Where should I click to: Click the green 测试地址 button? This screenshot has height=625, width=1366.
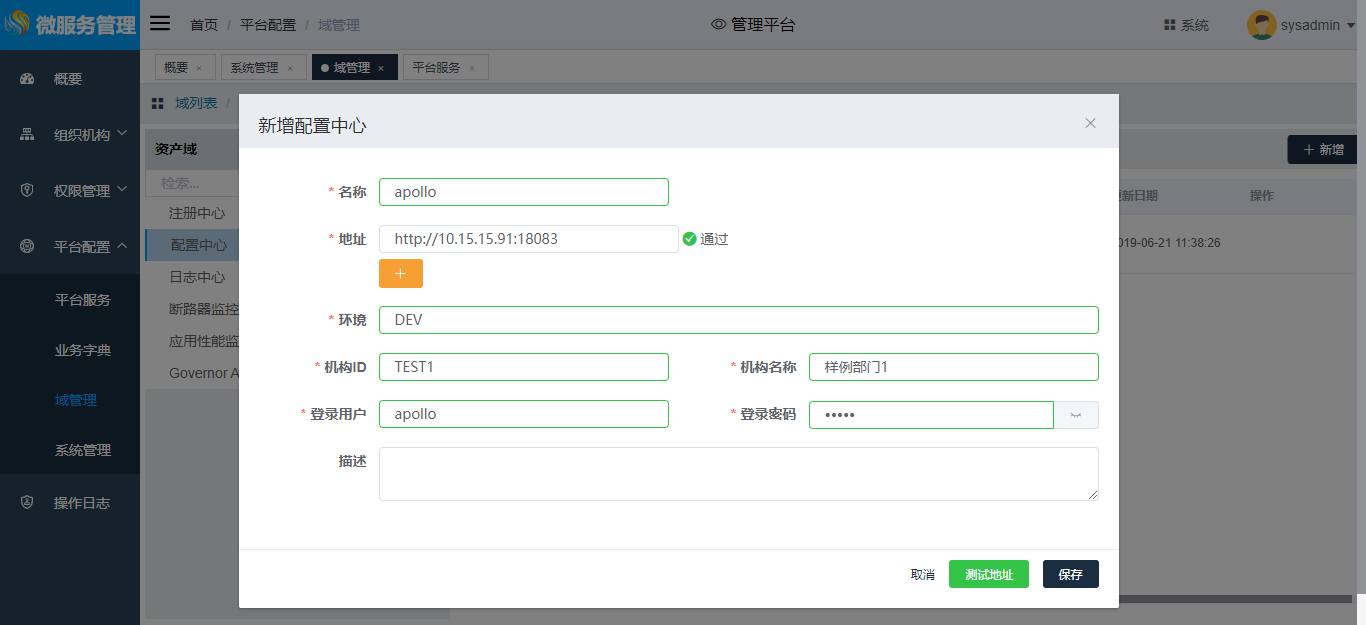coord(988,574)
